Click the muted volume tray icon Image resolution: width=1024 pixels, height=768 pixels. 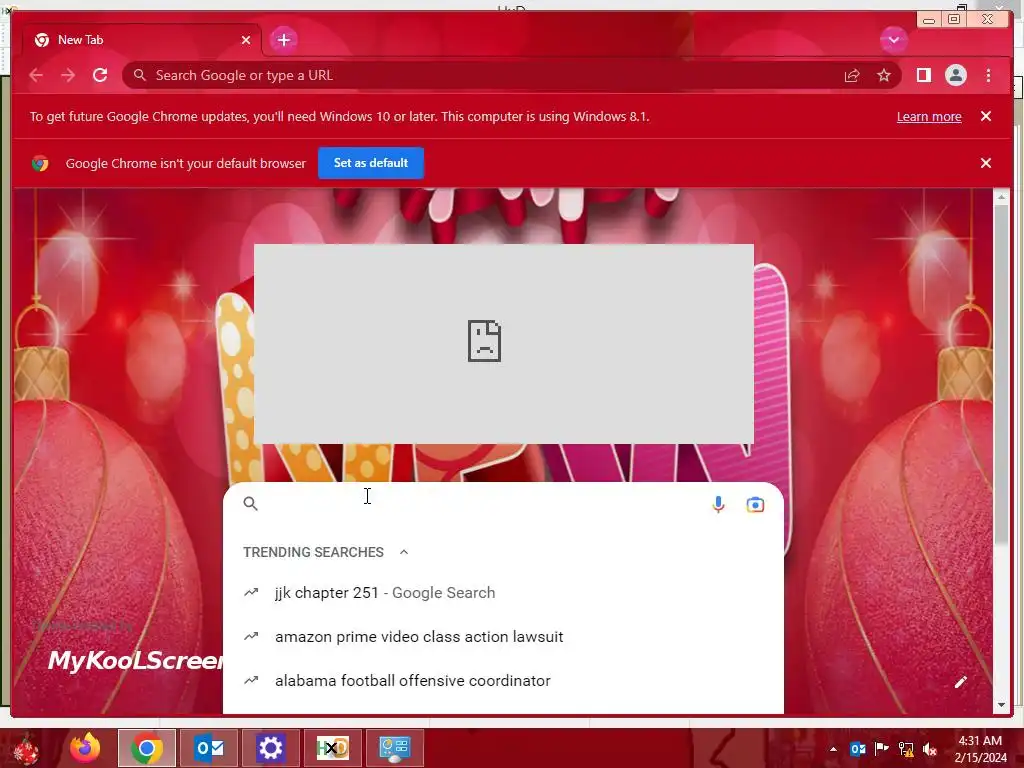point(930,749)
